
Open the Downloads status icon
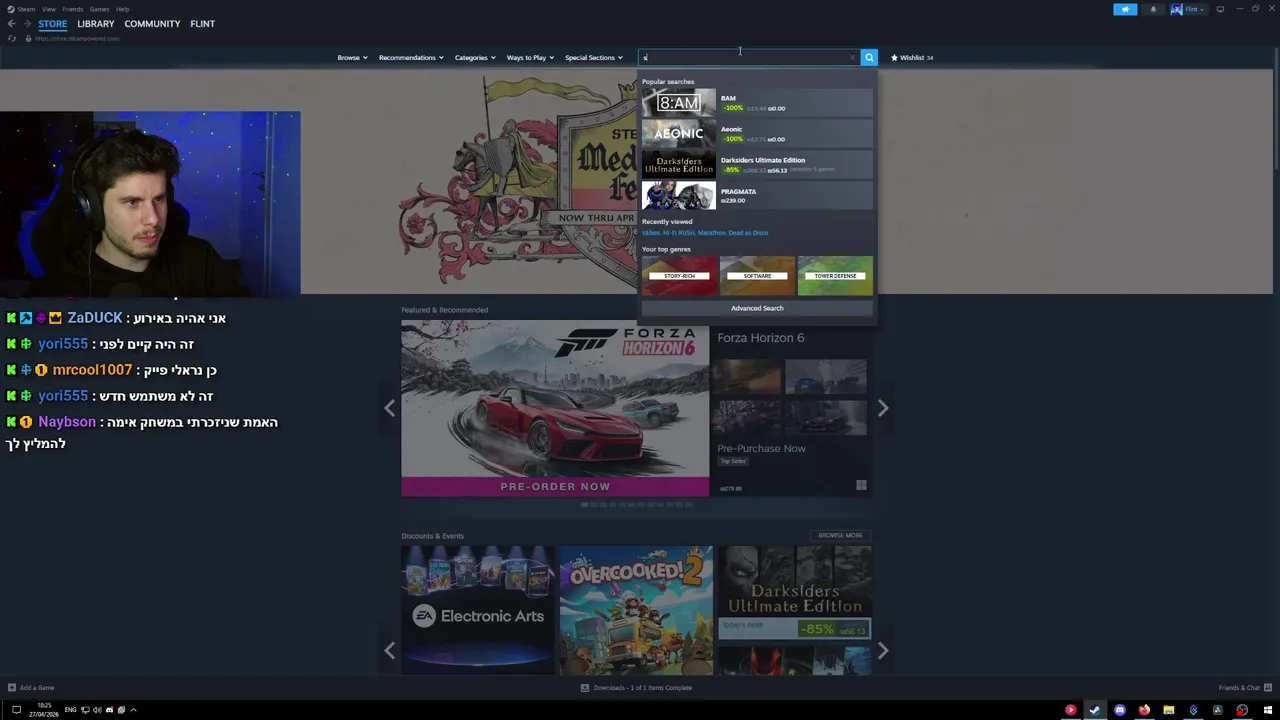coord(585,687)
